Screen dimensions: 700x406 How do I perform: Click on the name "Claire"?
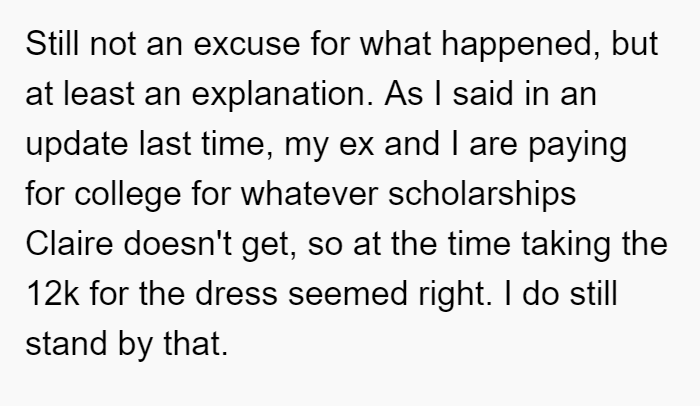(x=69, y=244)
